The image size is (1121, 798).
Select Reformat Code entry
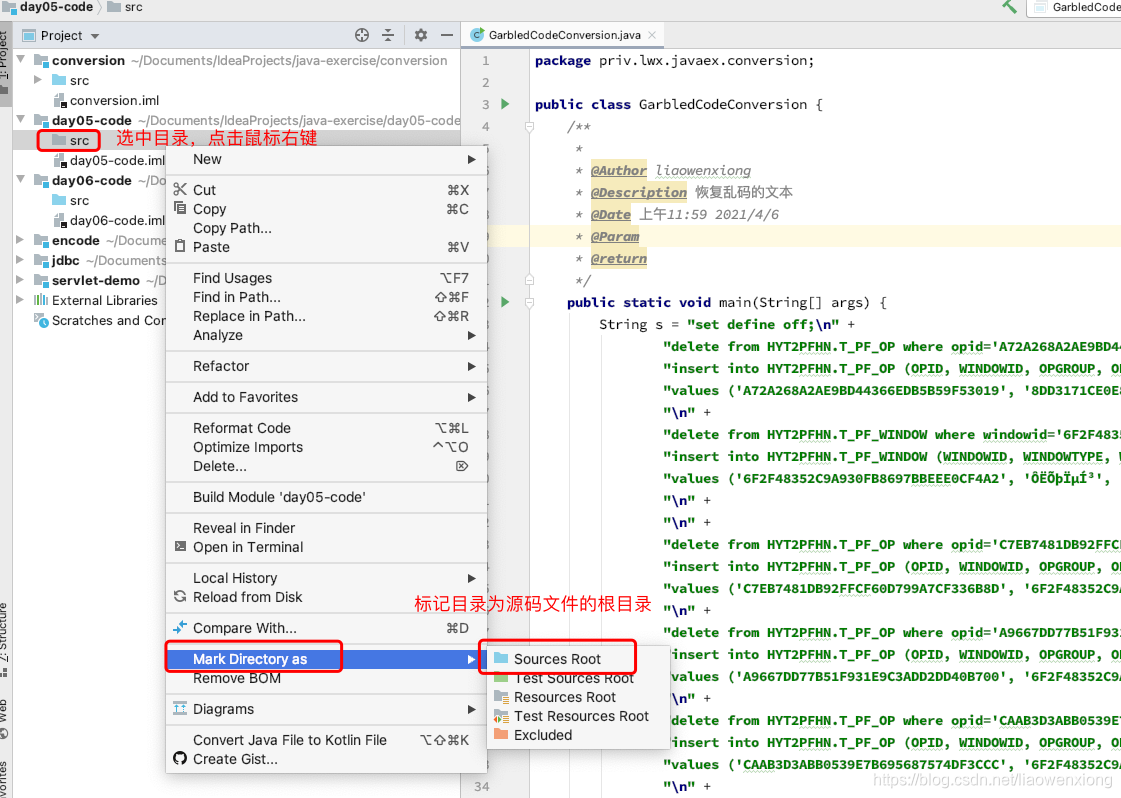tap(326, 428)
